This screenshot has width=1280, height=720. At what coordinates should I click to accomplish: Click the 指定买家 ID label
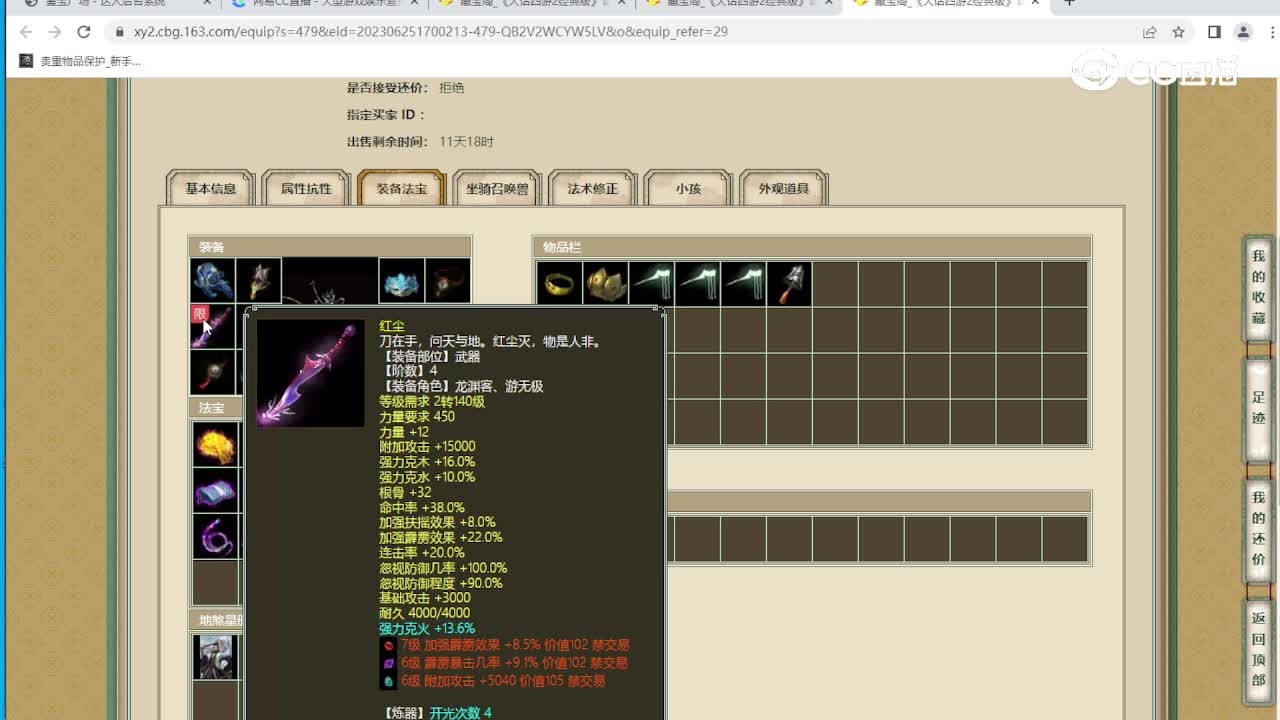click(386, 115)
